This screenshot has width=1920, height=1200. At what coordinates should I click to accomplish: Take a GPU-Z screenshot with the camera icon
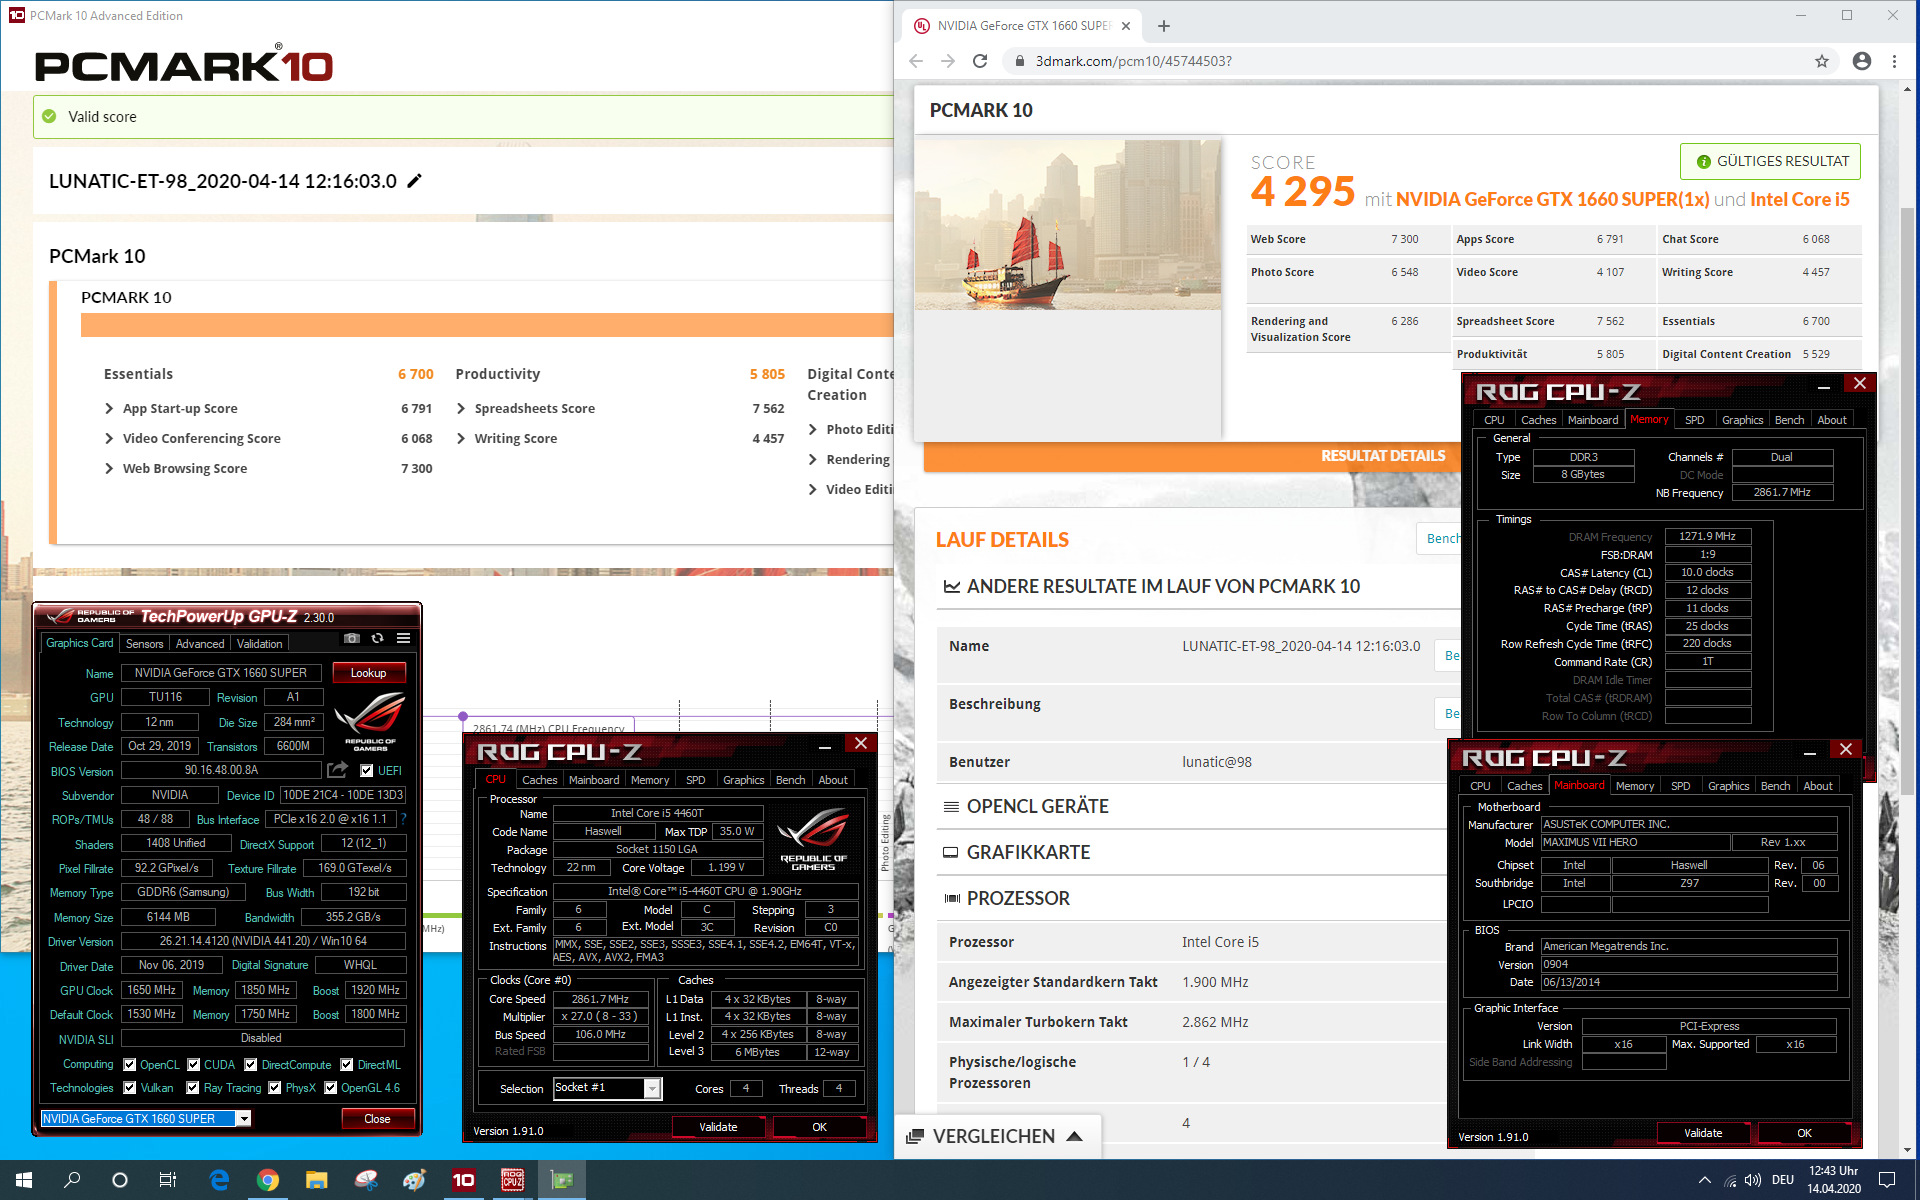coord(352,638)
